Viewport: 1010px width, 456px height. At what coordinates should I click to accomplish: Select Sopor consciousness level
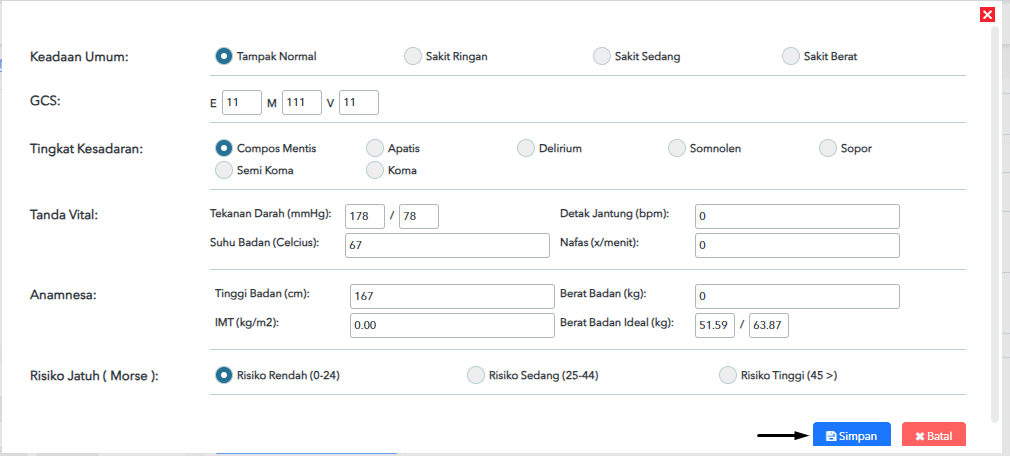[828, 148]
